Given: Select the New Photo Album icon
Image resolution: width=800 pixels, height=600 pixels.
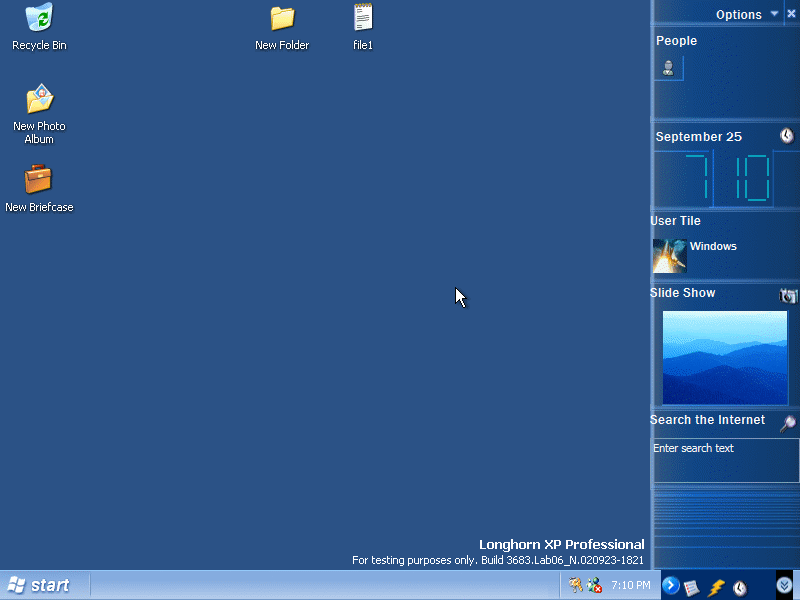Looking at the screenshot, I should (39, 114).
